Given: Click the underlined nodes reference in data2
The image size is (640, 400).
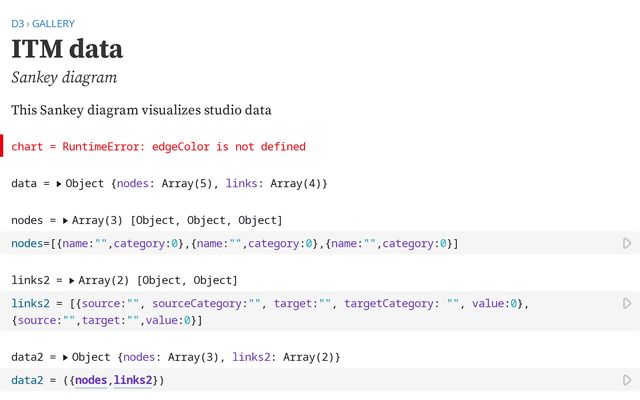Looking at the screenshot, I should click(91, 380).
